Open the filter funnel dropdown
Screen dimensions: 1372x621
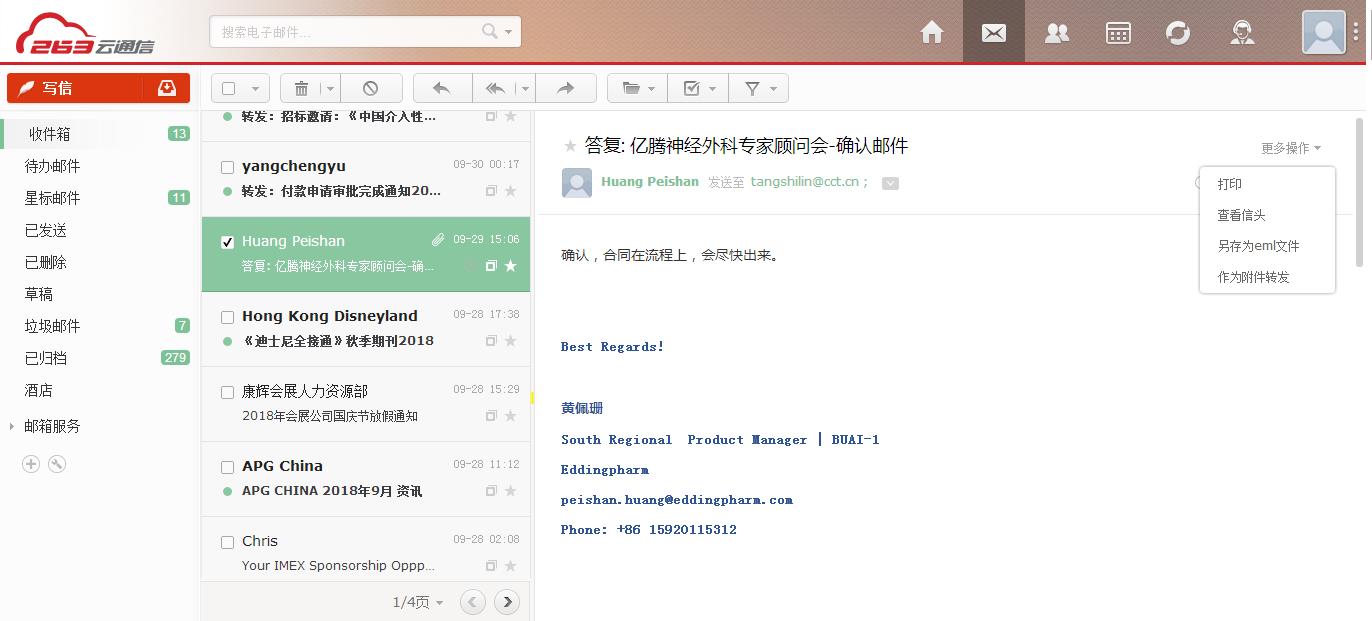click(759, 88)
